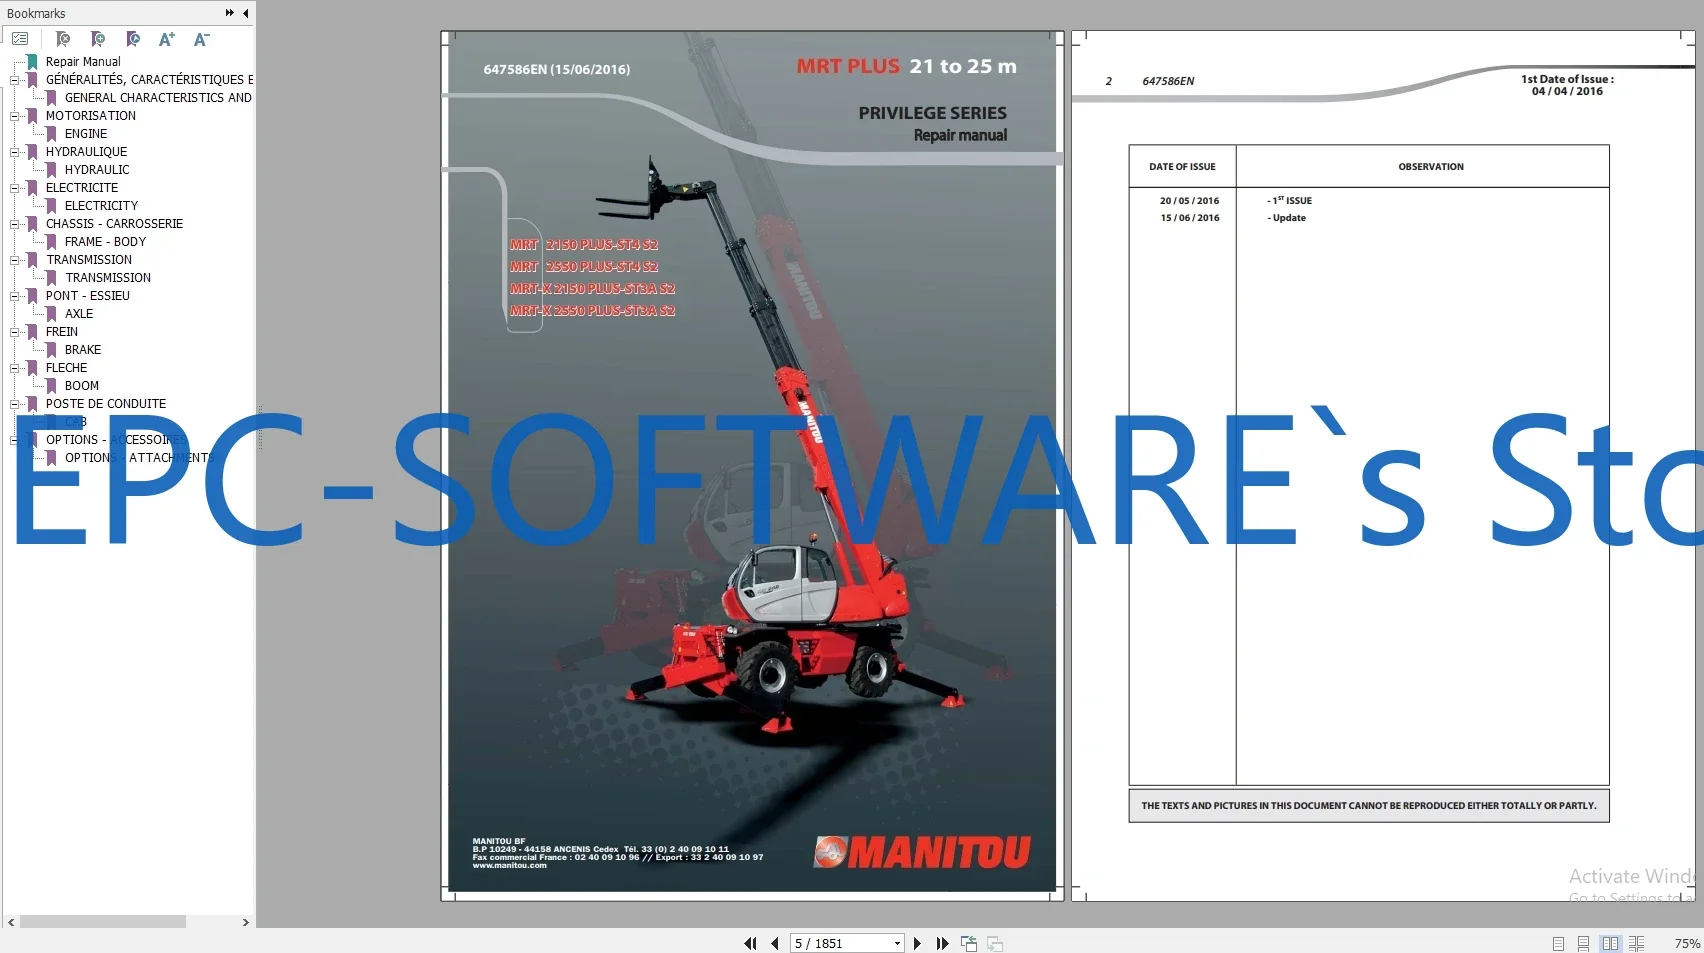The width and height of the screenshot is (1704, 953).
Task: Select the AXLE bookmark
Action: tap(79, 314)
